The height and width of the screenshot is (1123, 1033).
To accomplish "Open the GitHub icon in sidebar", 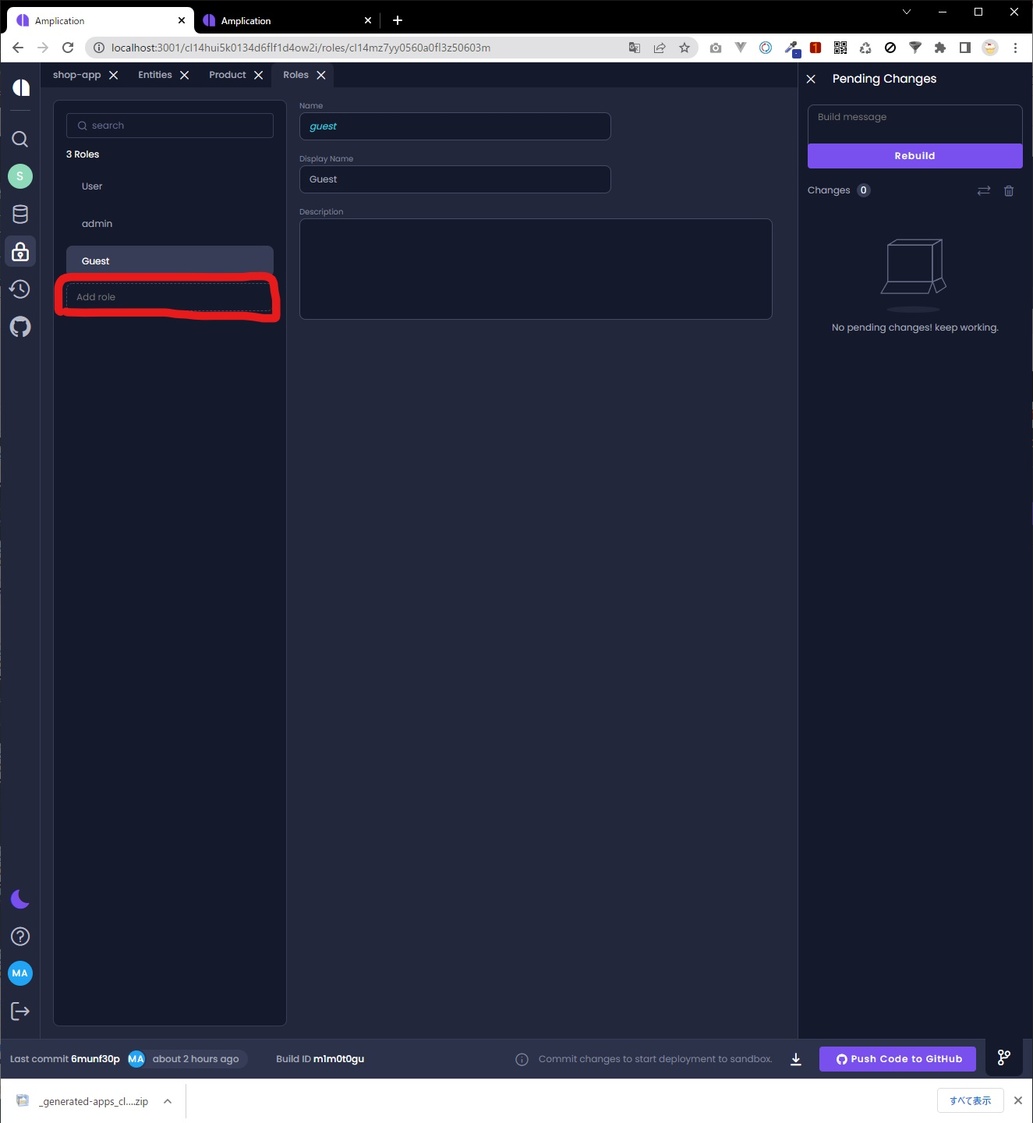I will pyautogui.click(x=20, y=327).
